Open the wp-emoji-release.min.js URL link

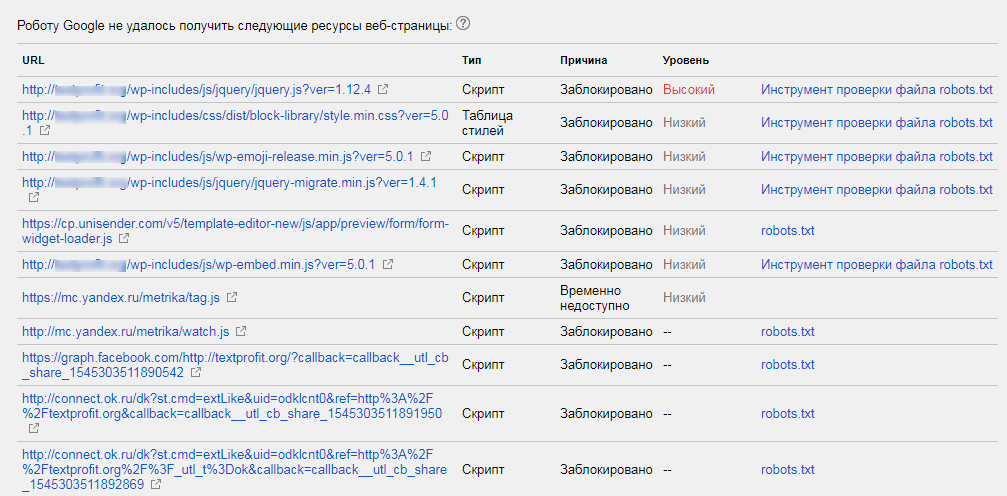218,156
